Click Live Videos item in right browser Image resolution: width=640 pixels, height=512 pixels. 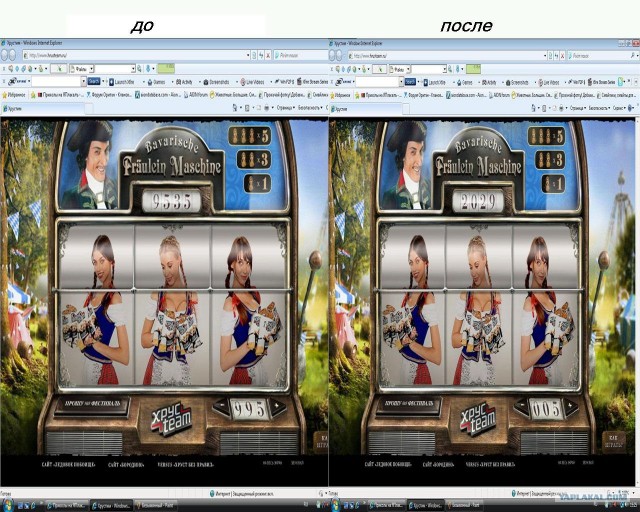[x=549, y=82]
